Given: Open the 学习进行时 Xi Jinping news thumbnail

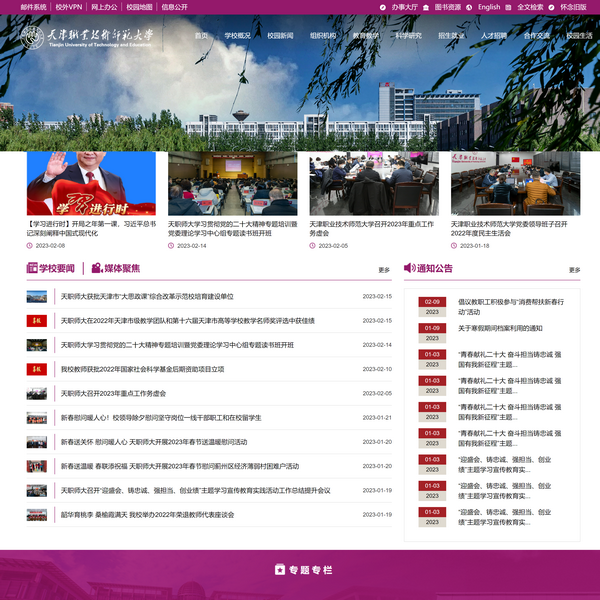Looking at the screenshot, I should tap(91, 183).
